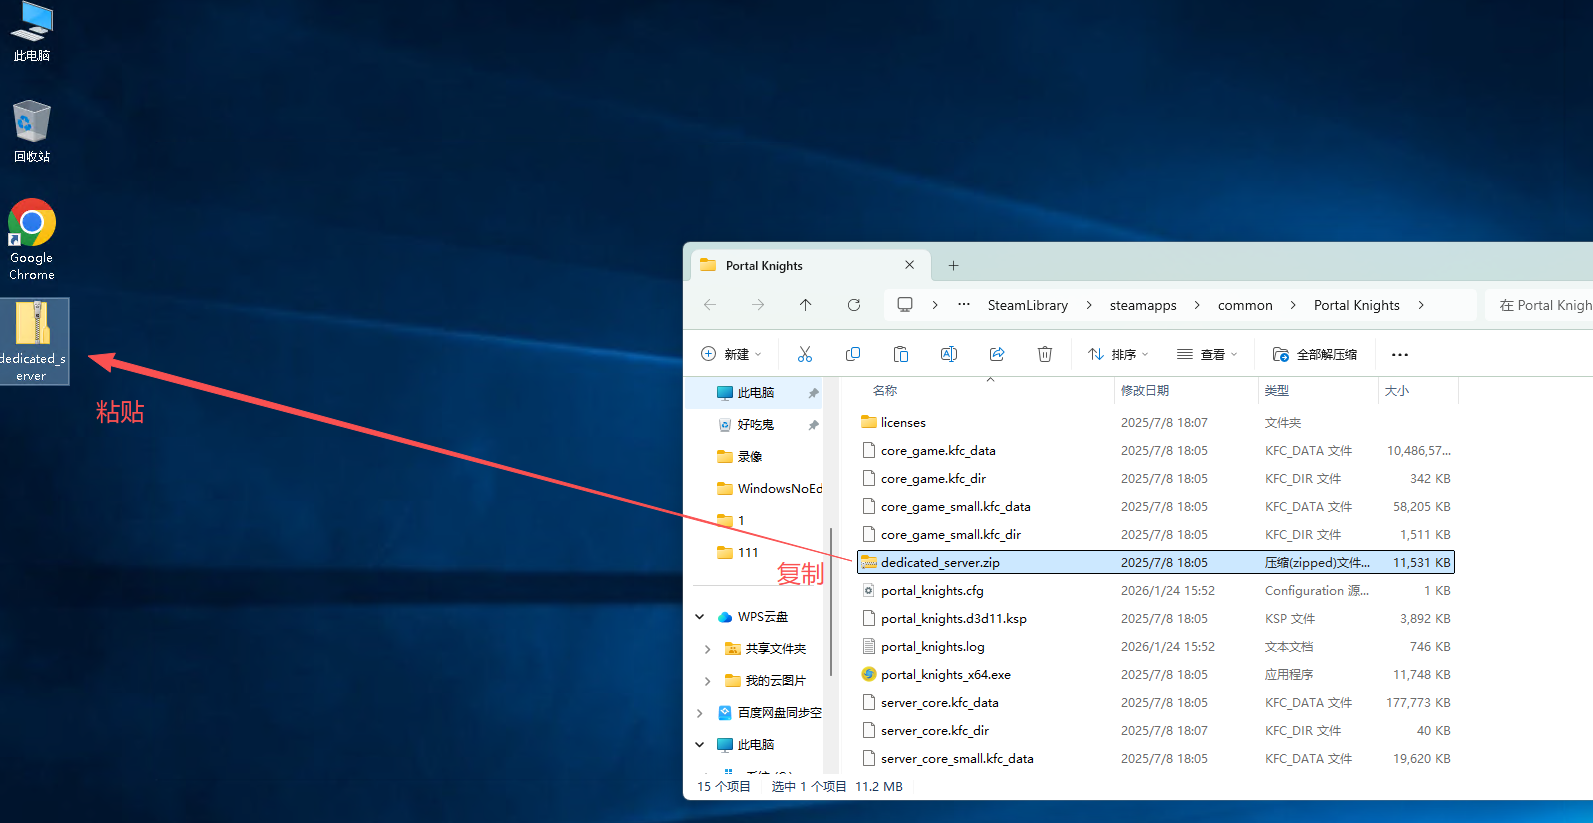
Task: Click the Copy icon in Explorer toolbar
Action: [852, 354]
